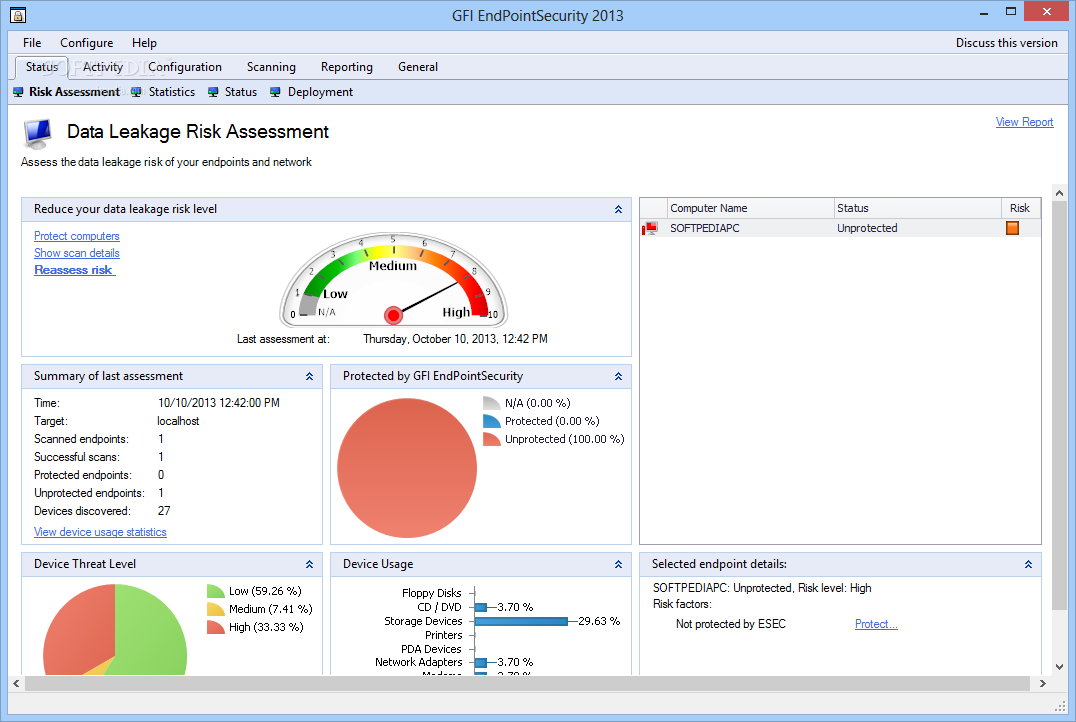Open the Deployment sub-view
This screenshot has width=1076, height=722.
coord(320,92)
